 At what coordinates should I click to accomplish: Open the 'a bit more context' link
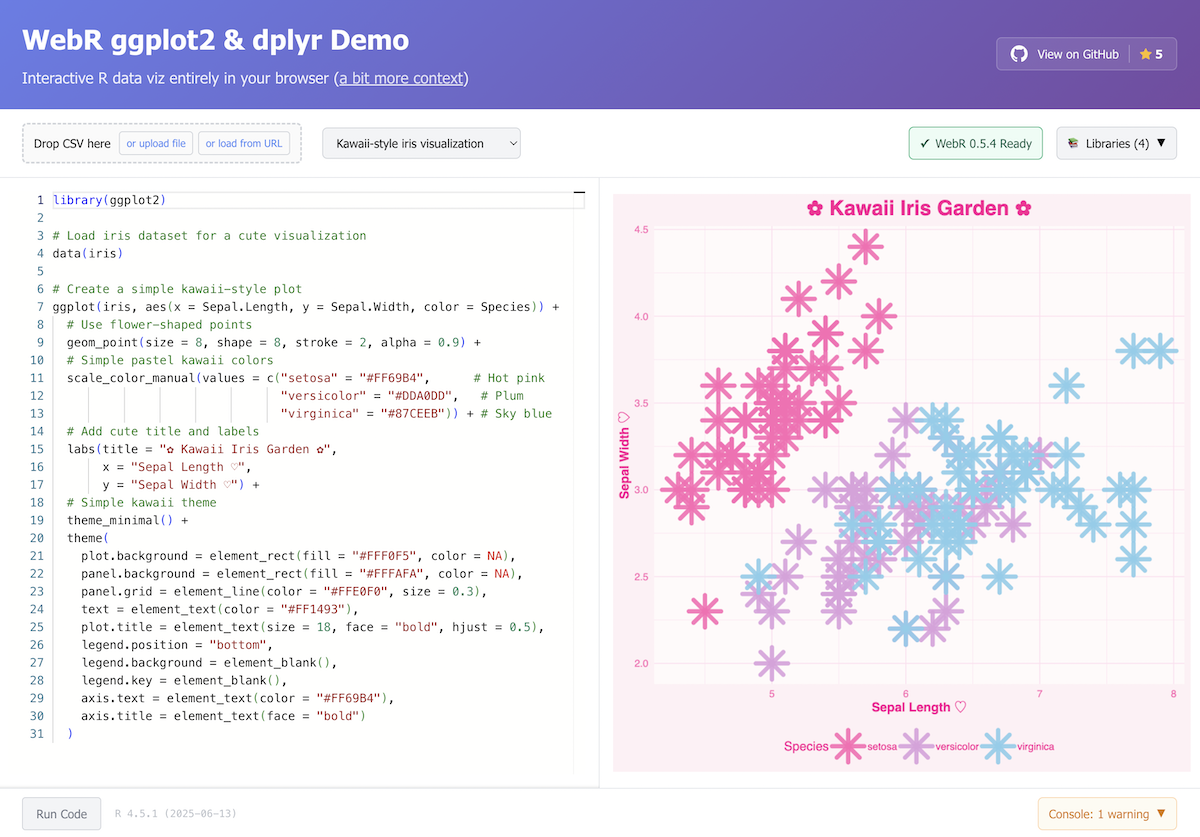tap(401, 78)
